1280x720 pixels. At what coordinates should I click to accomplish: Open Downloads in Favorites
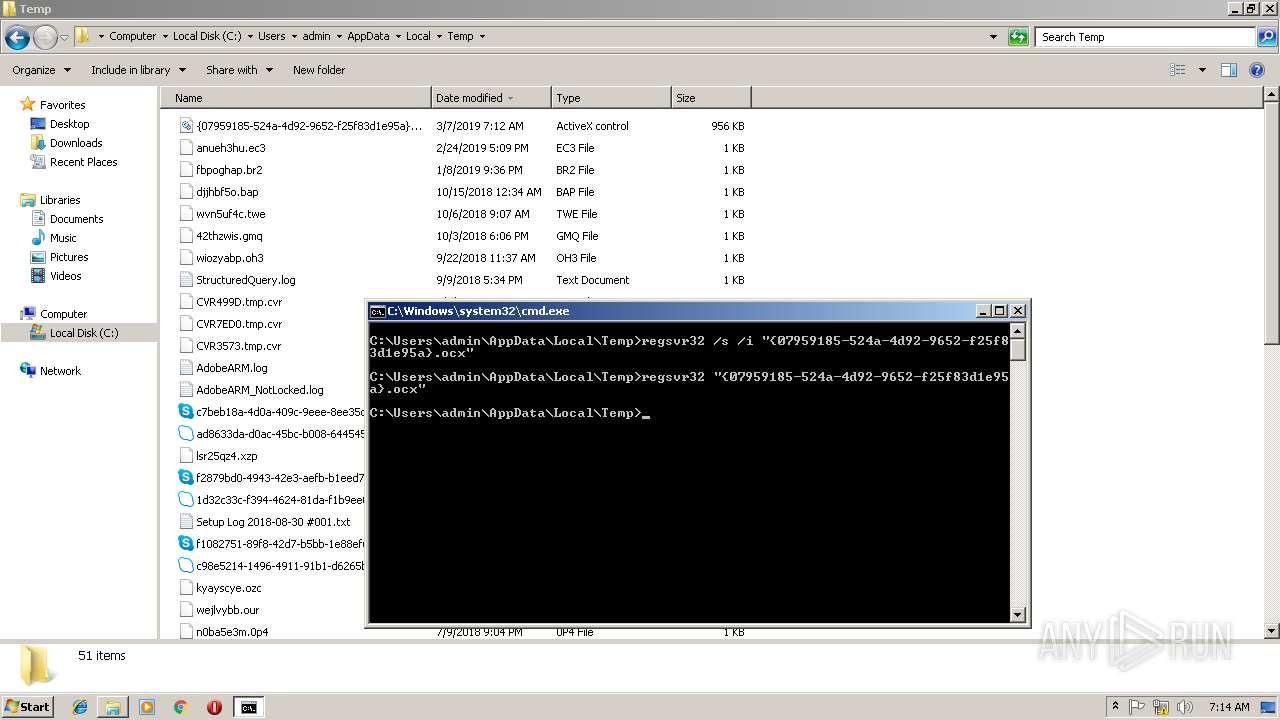click(76, 143)
